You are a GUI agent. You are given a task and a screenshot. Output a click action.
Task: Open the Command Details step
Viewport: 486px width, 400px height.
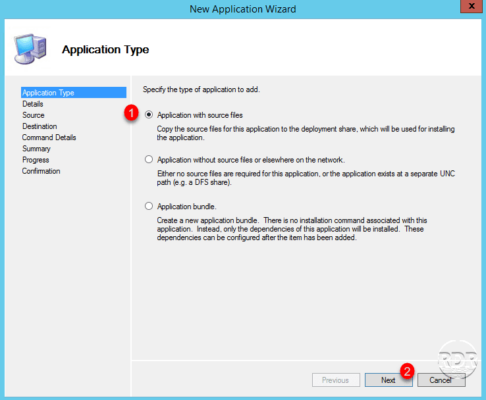[x=49, y=137]
